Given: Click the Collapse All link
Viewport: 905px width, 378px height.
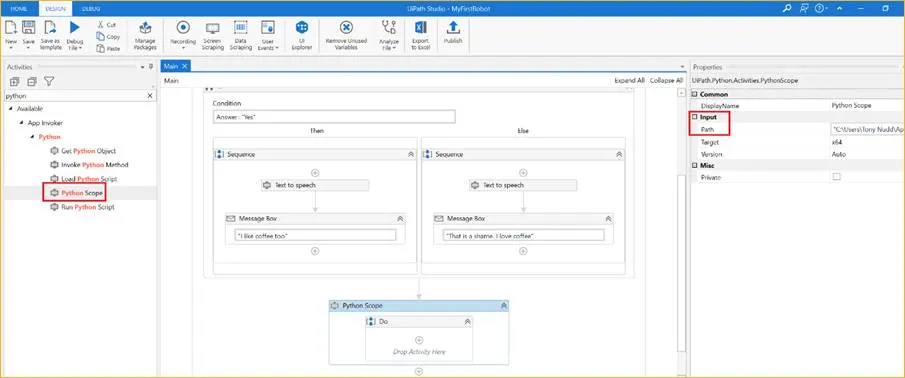Looking at the screenshot, I should [x=666, y=81].
